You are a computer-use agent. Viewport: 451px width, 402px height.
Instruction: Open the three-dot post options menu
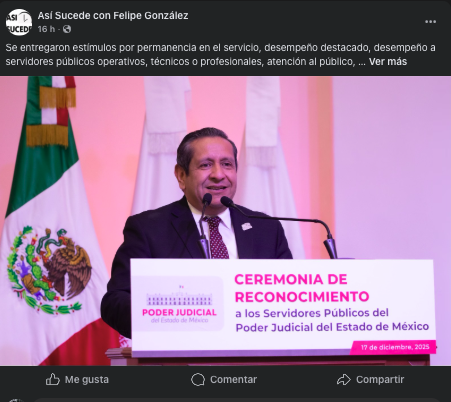(430, 22)
